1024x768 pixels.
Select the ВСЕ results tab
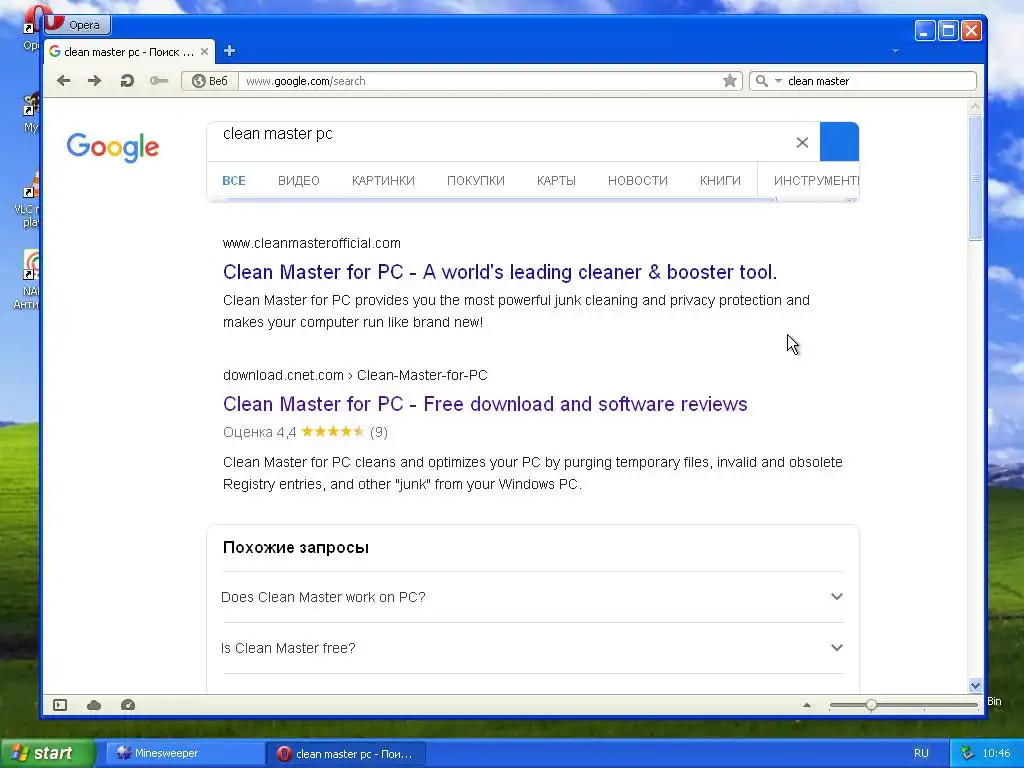click(234, 181)
